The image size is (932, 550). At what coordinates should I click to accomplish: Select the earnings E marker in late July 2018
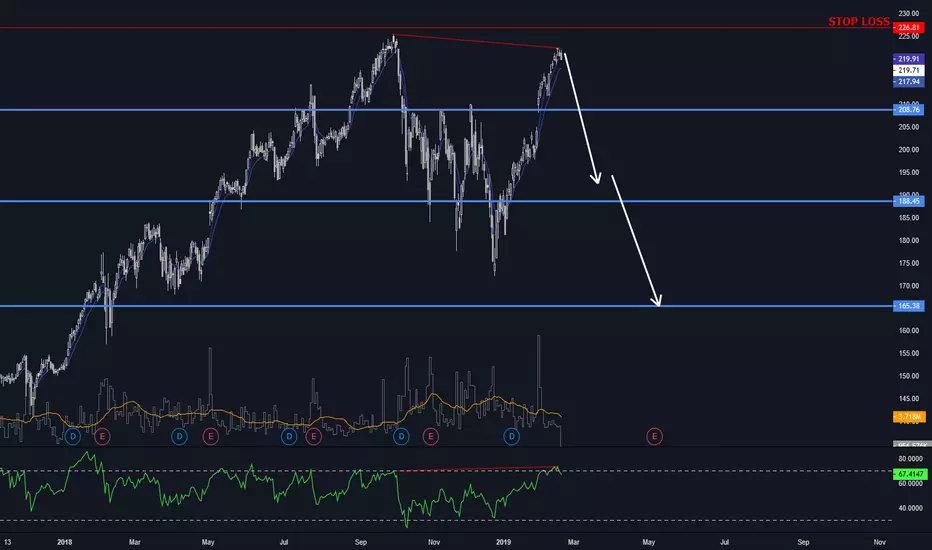(x=313, y=437)
